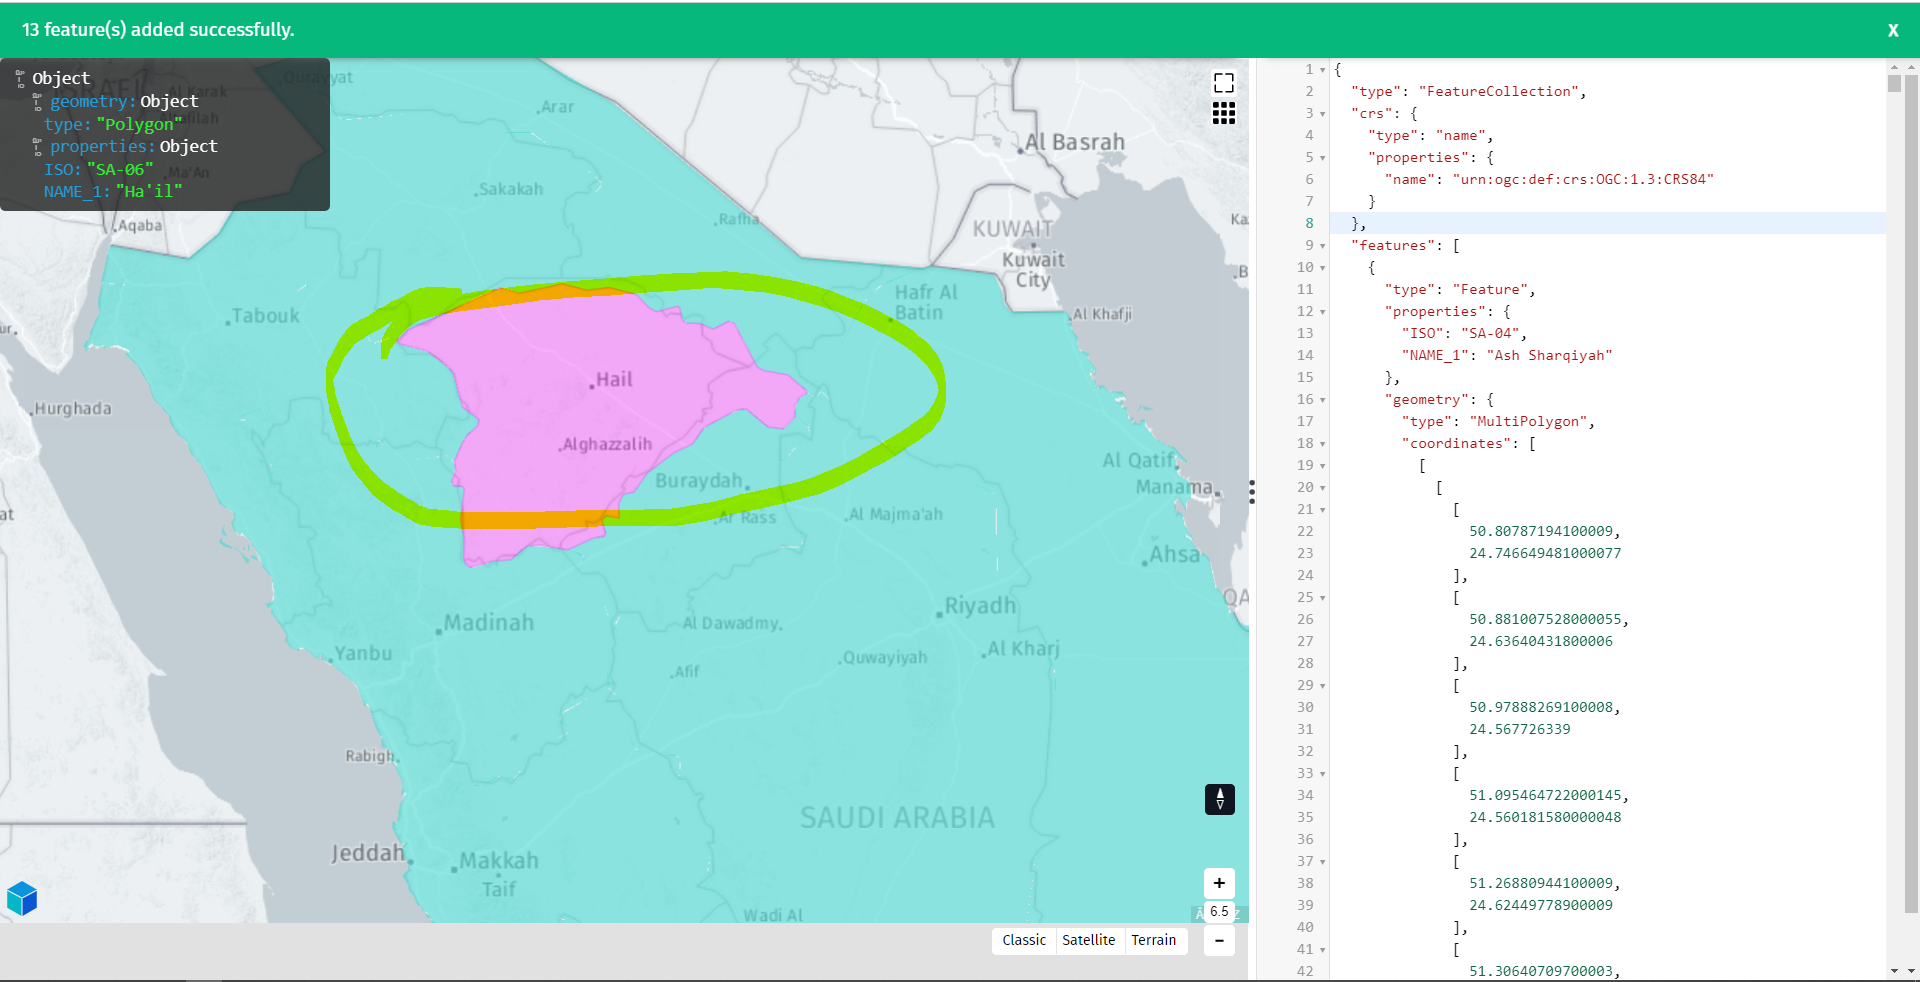This screenshot has height=982, width=1920.
Task: Dismiss the features added success banner
Action: (x=1892, y=30)
